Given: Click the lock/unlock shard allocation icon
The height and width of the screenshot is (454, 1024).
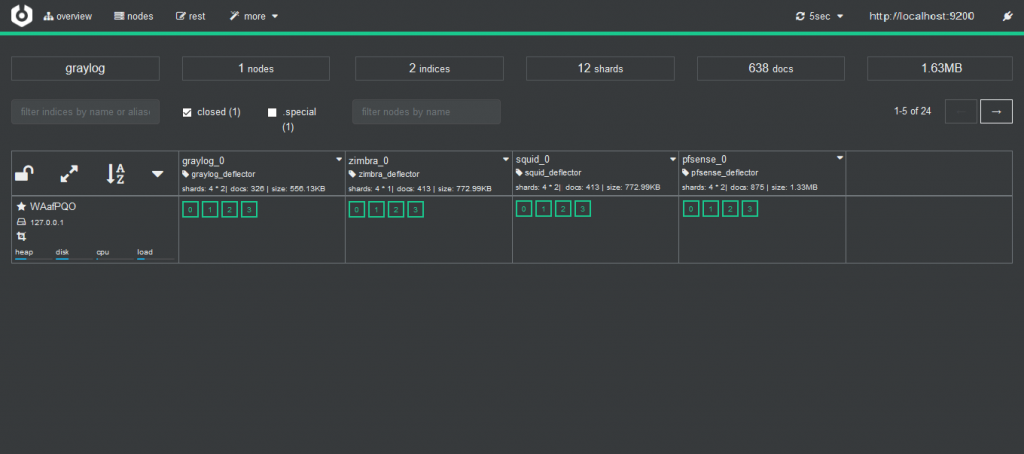Looking at the screenshot, I should 26,174.
